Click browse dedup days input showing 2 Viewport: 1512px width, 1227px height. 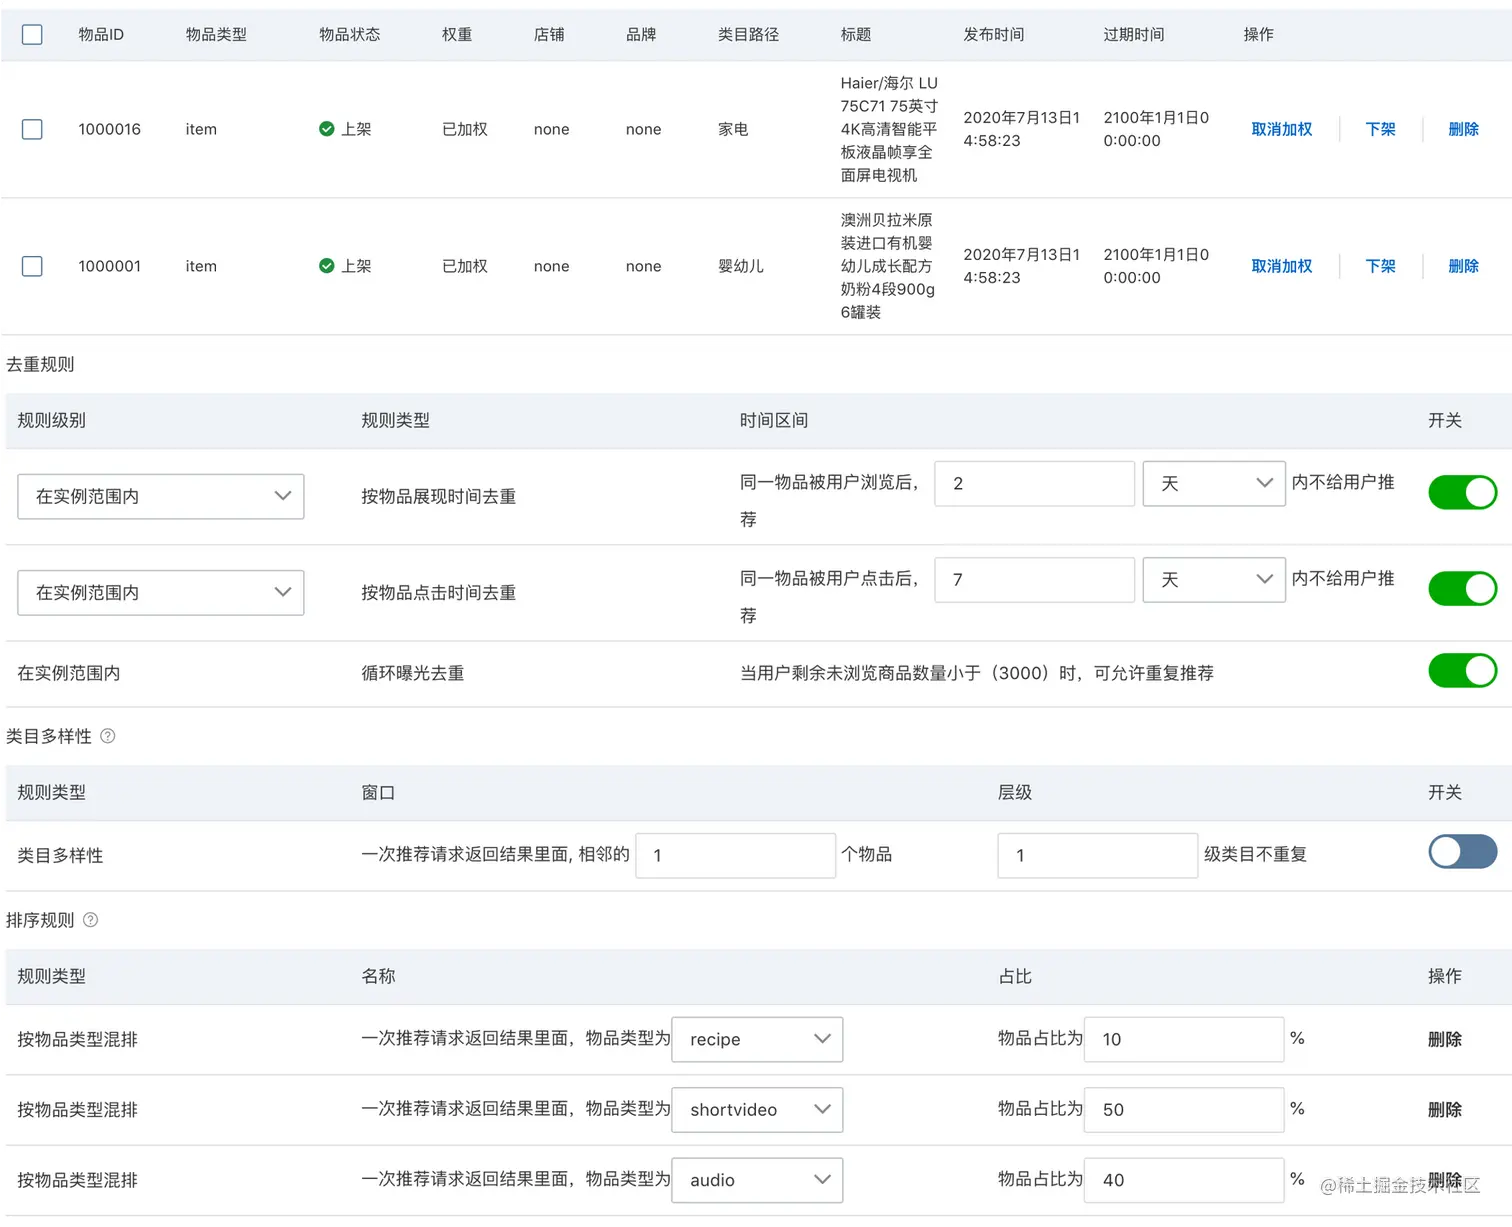tap(1034, 483)
